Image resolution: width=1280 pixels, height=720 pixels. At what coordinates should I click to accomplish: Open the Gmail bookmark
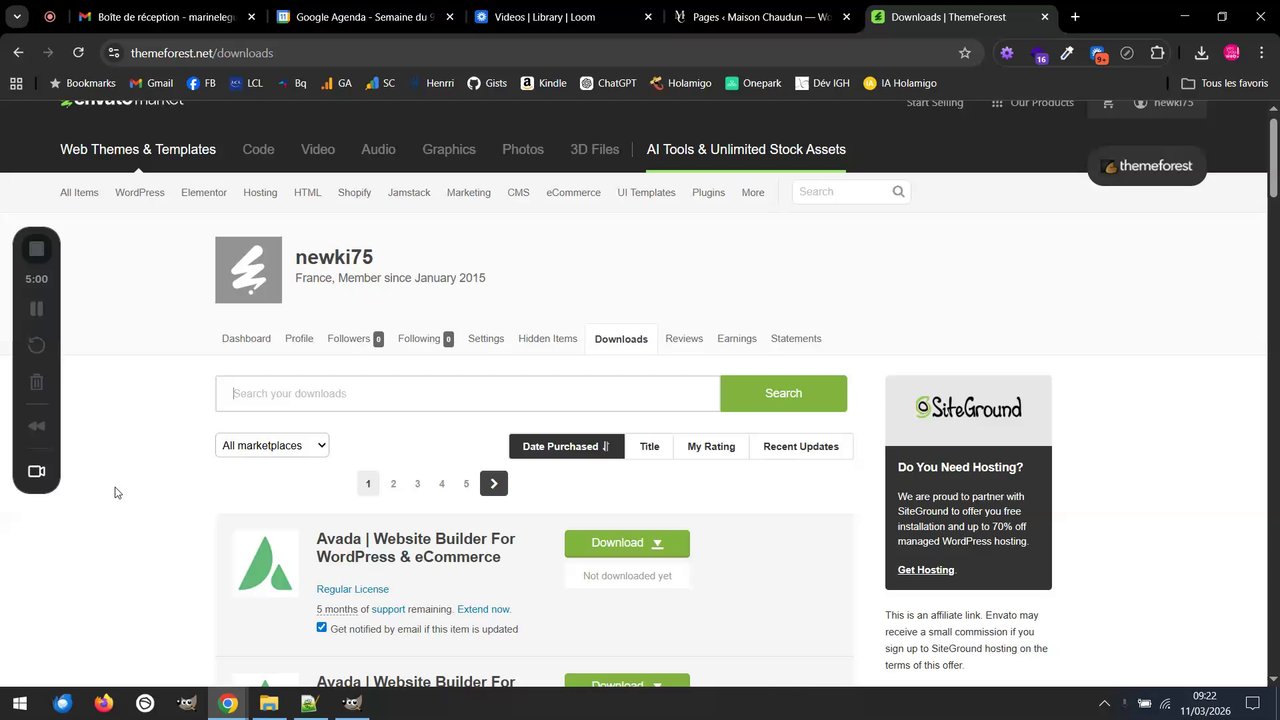[x=151, y=83]
